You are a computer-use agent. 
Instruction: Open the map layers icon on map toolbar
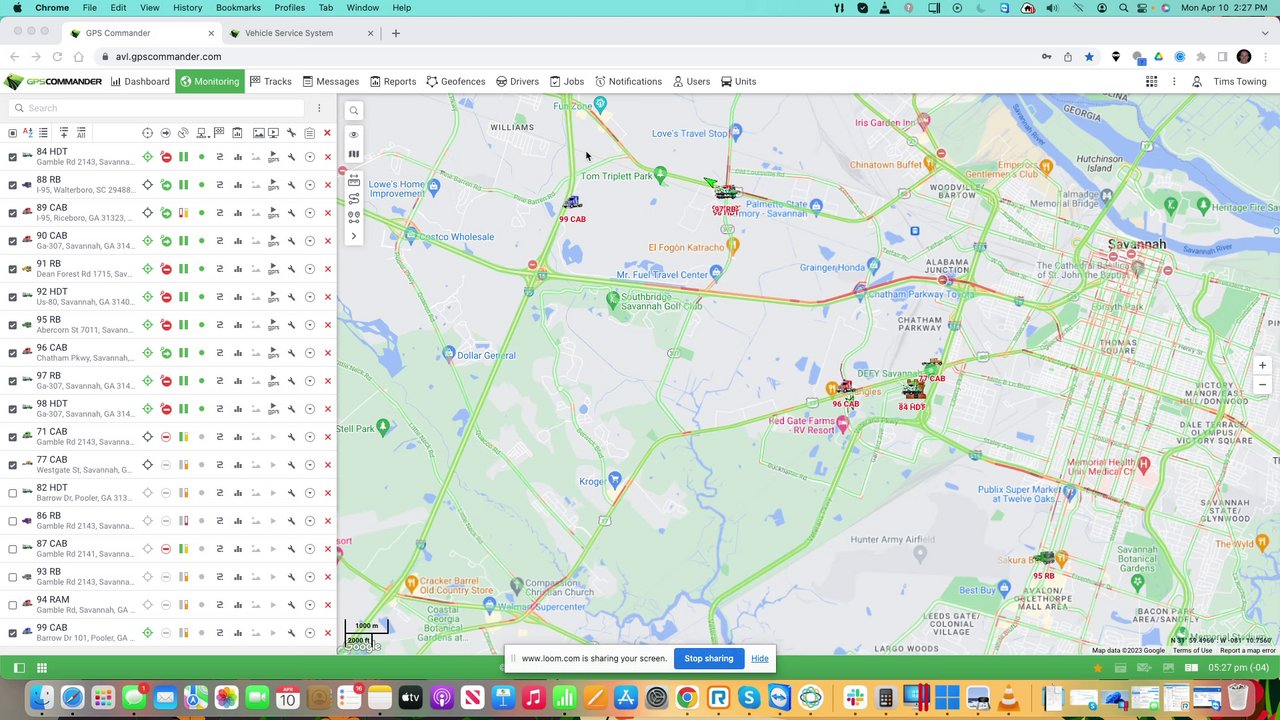(x=353, y=154)
